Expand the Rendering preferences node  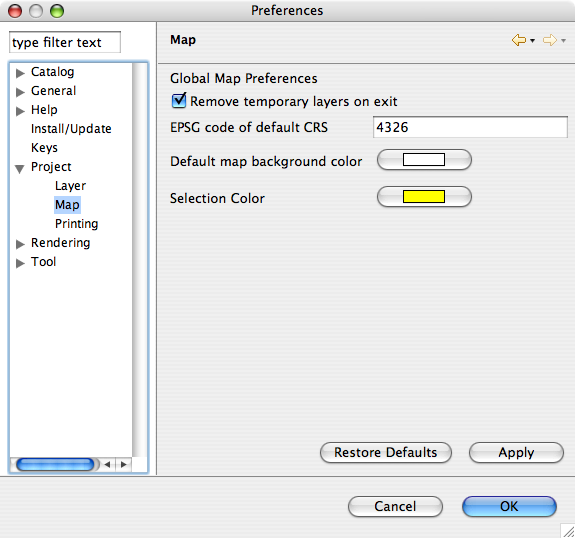pos(21,244)
